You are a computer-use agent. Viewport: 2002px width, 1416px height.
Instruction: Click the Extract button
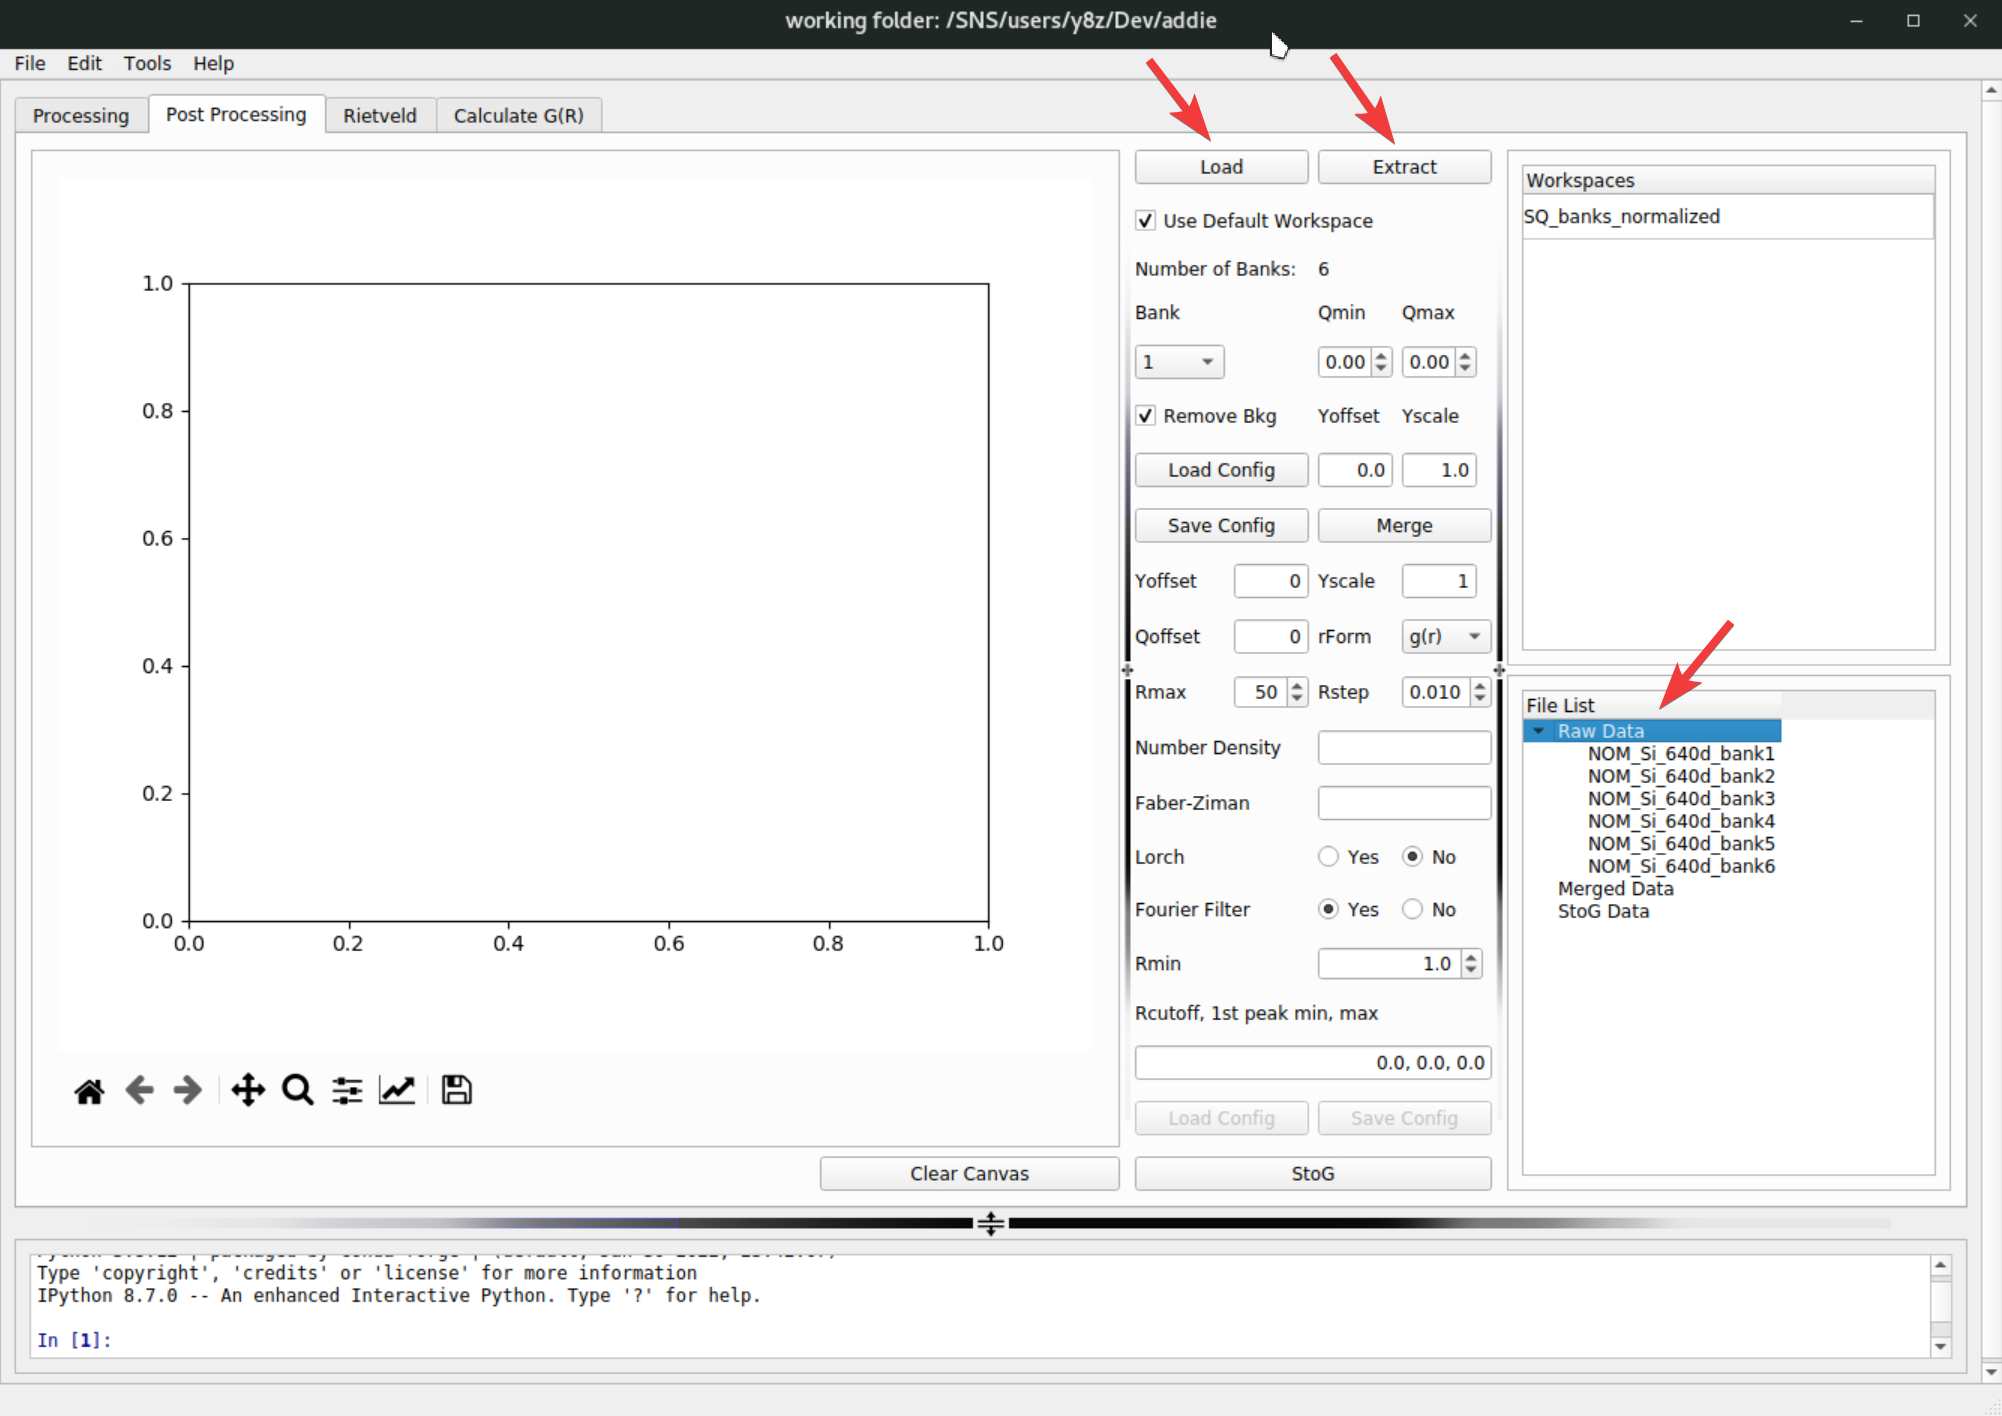pos(1403,167)
